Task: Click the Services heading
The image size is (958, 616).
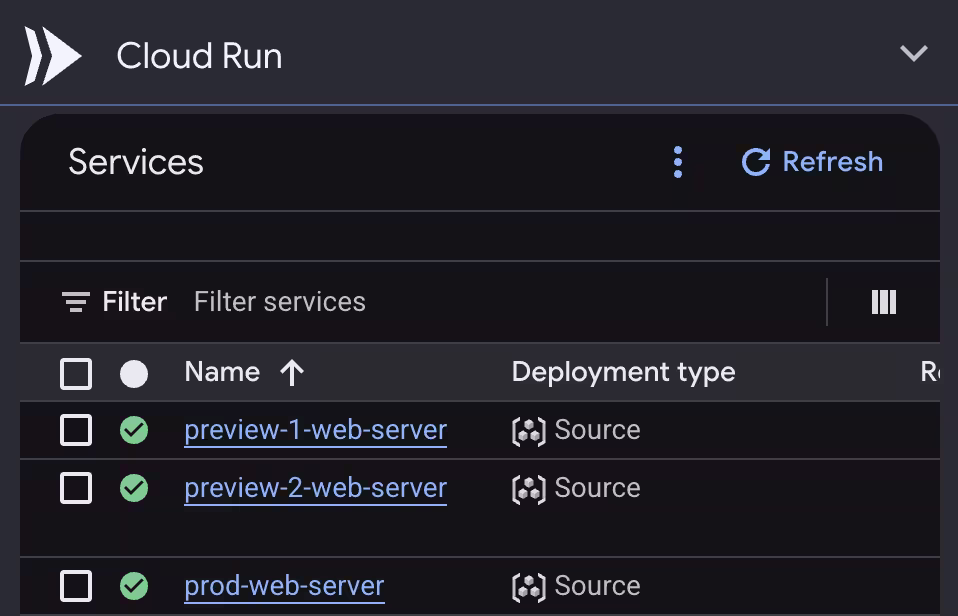Action: [136, 162]
